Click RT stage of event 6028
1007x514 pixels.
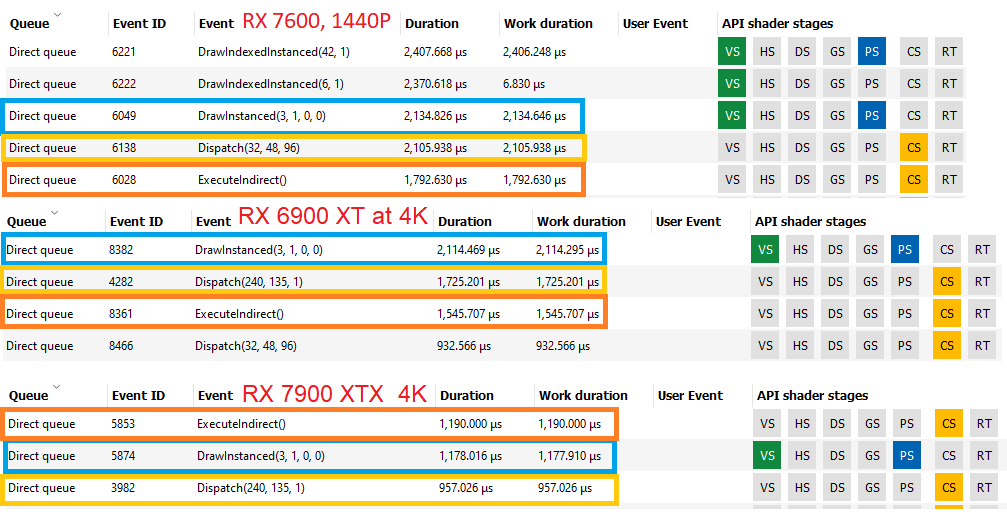(949, 180)
